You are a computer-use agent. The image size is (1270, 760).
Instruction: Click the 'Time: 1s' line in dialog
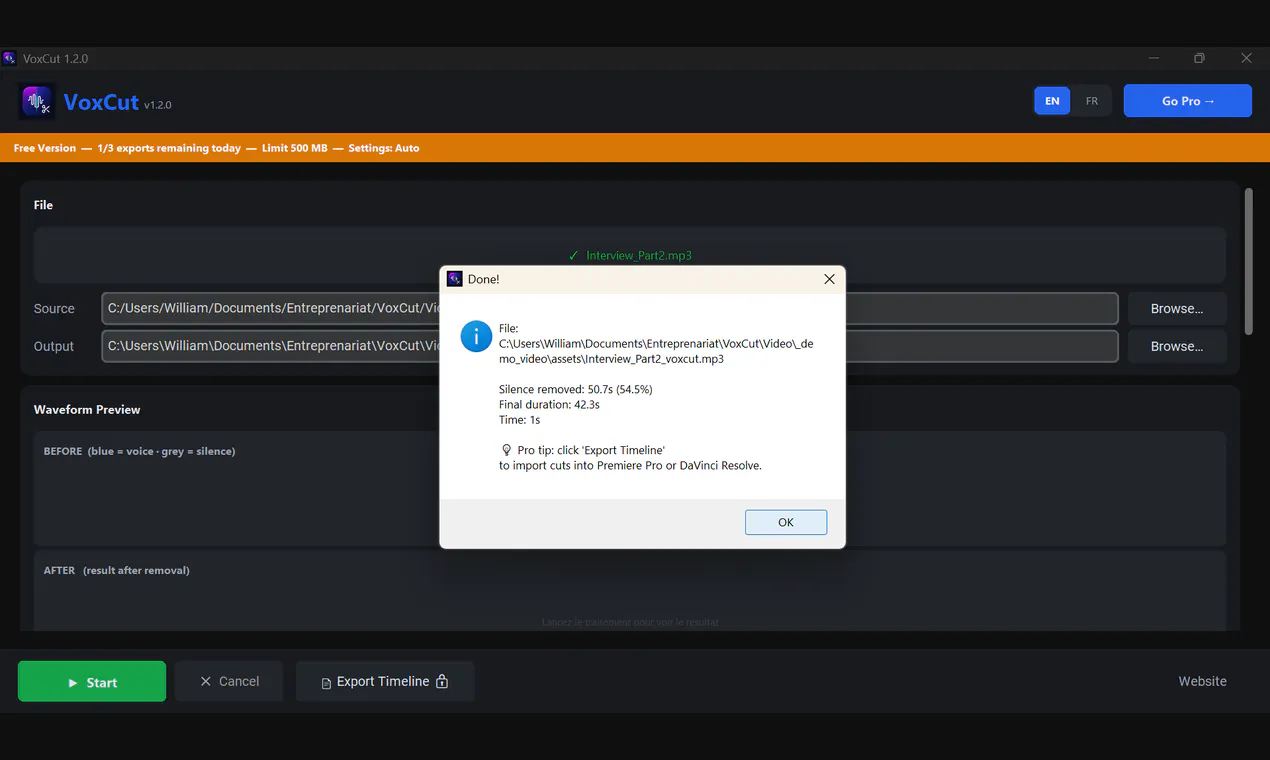(x=519, y=420)
